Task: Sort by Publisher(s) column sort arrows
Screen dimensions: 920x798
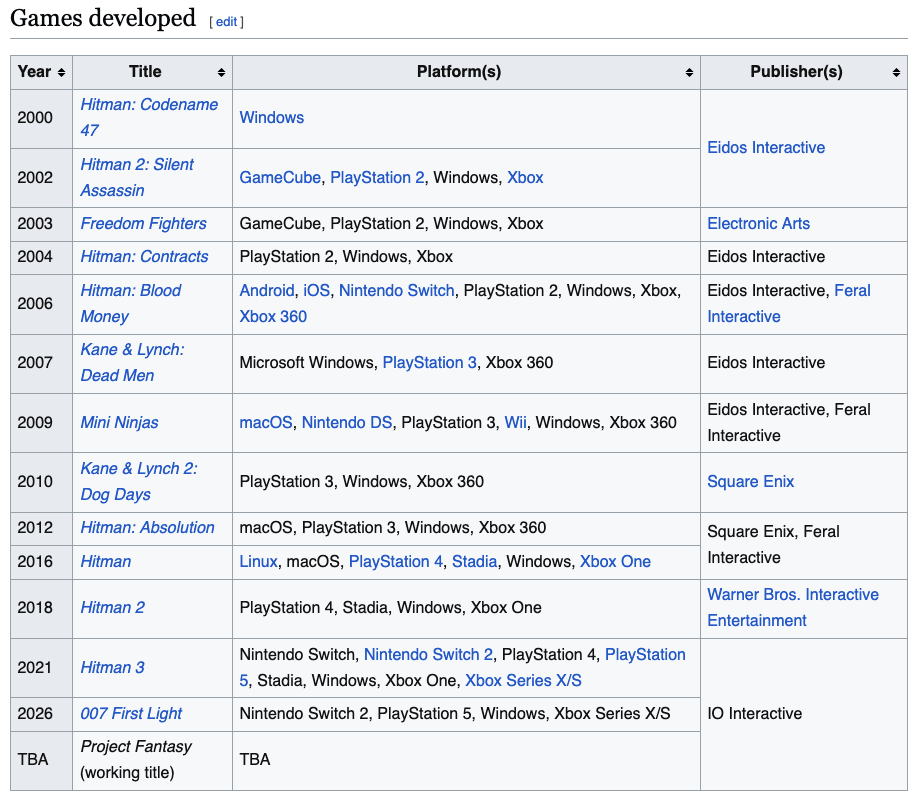Action: [897, 72]
